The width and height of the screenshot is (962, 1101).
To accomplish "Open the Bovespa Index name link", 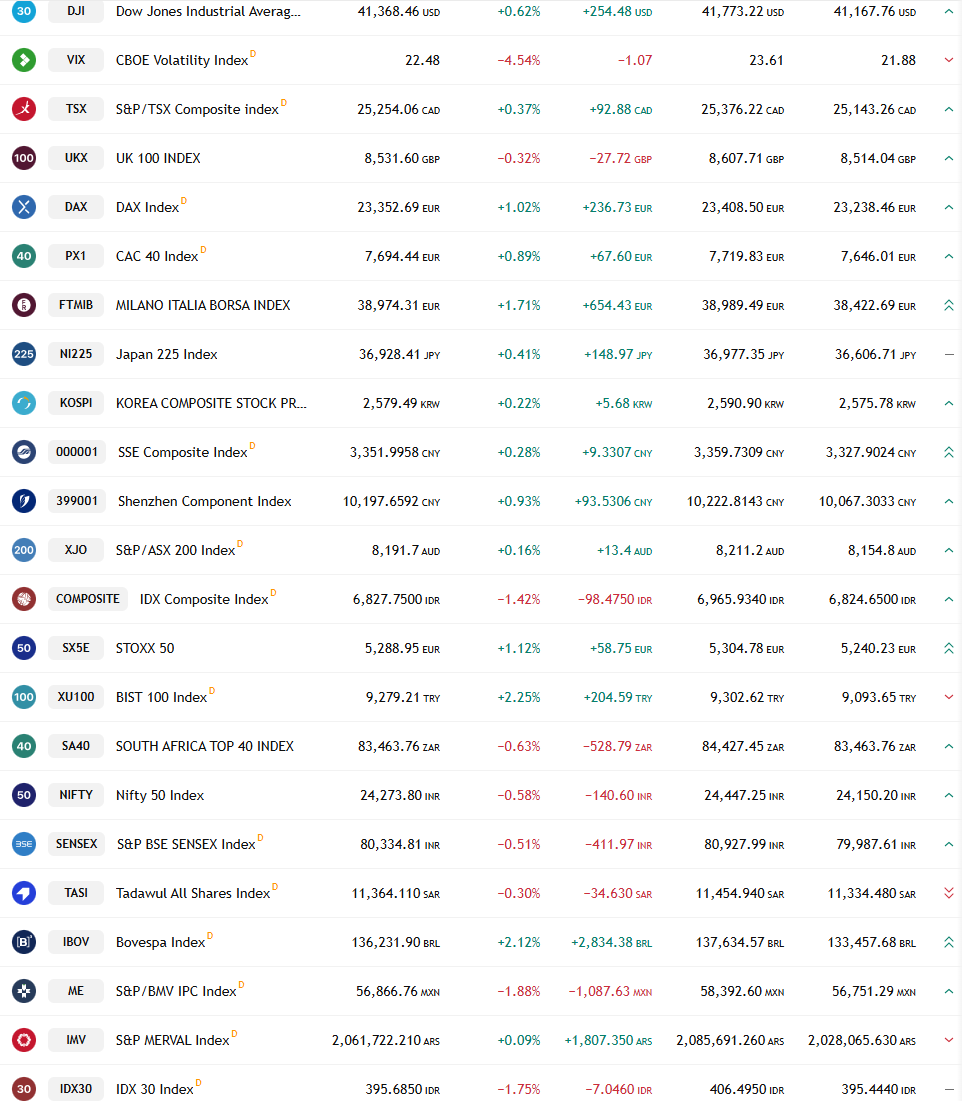I will click(160, 942).
